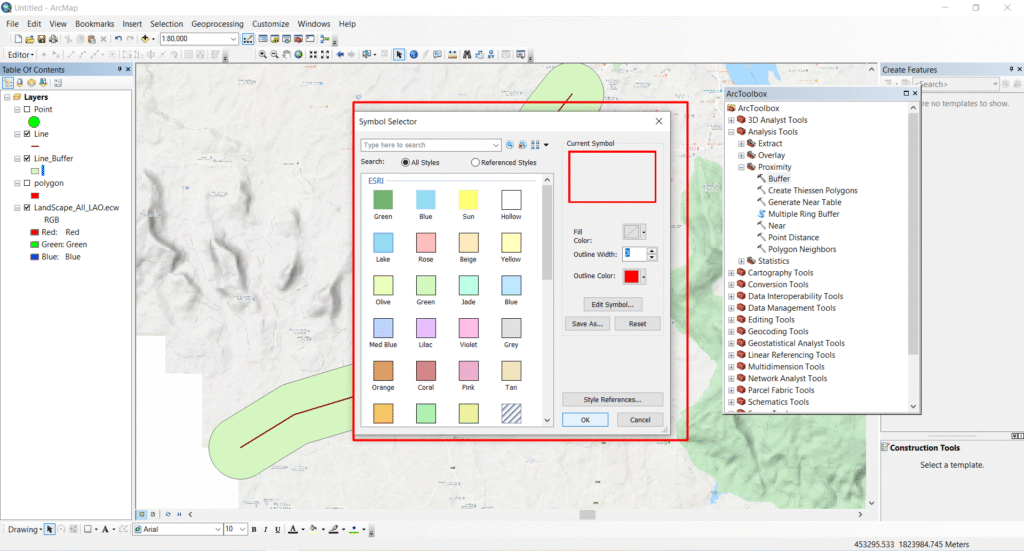Select the Zoom Out tool
1024x551 pixels.
[274, 55]
